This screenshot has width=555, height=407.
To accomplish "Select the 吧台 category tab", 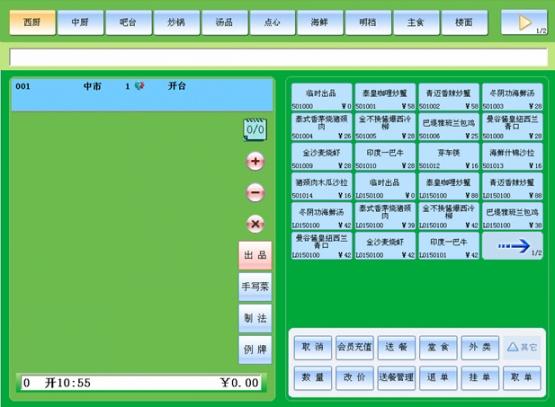I will (x=128, y=23).
